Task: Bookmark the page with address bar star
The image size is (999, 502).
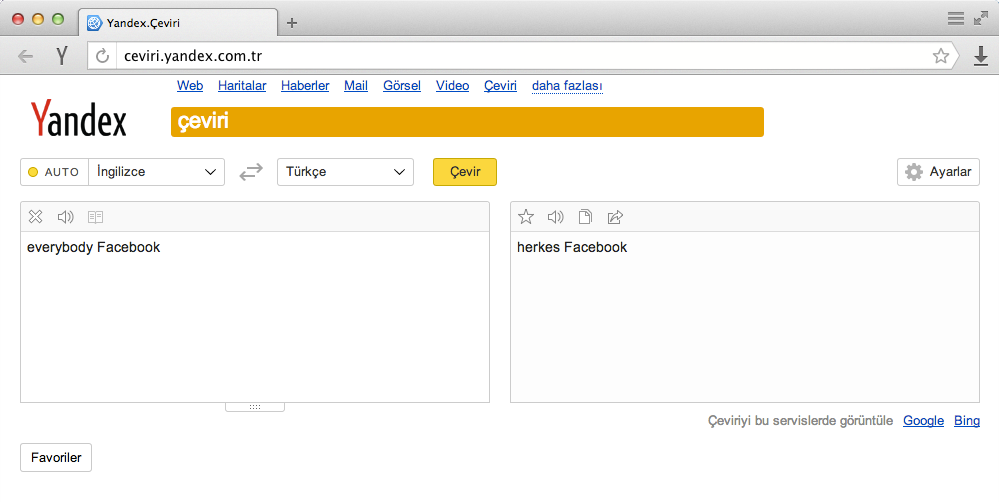Action: pos(941,56)
